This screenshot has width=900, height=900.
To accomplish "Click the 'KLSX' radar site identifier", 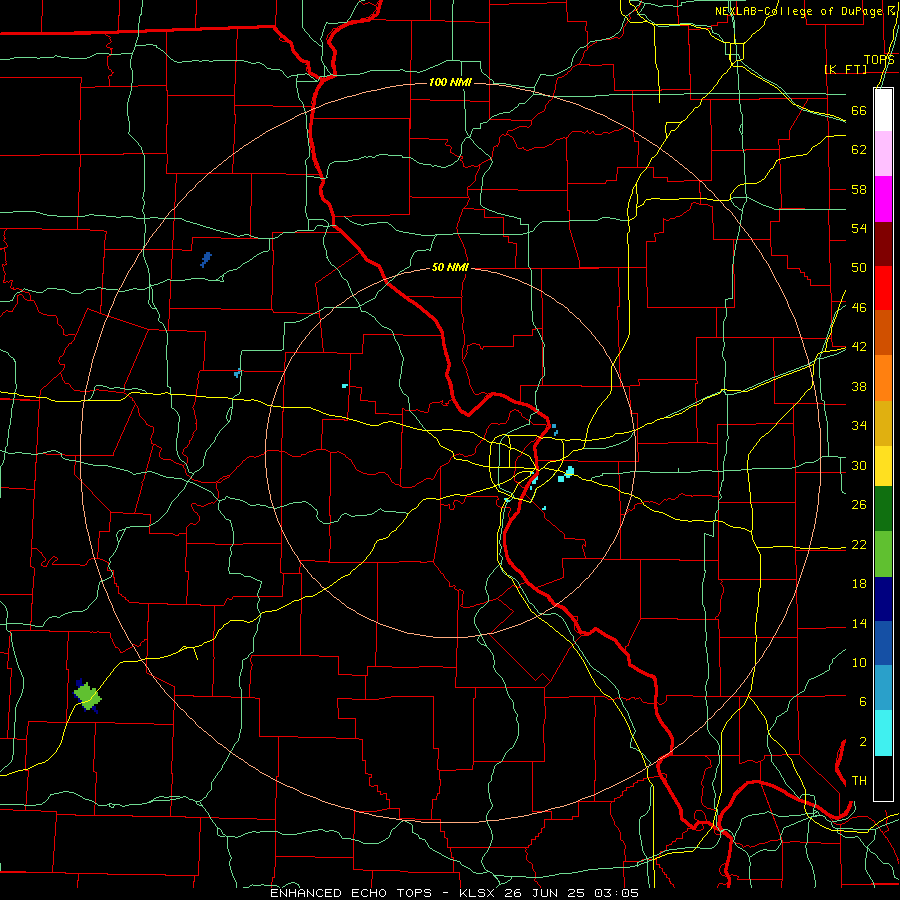I will [479, 893].
